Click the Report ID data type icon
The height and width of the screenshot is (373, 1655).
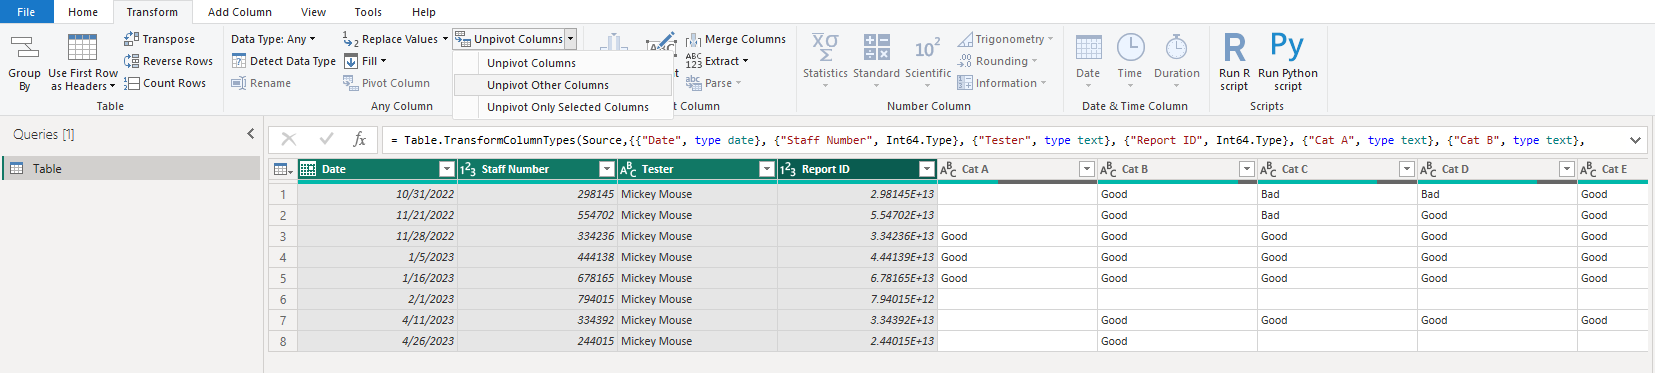[788, 169]
